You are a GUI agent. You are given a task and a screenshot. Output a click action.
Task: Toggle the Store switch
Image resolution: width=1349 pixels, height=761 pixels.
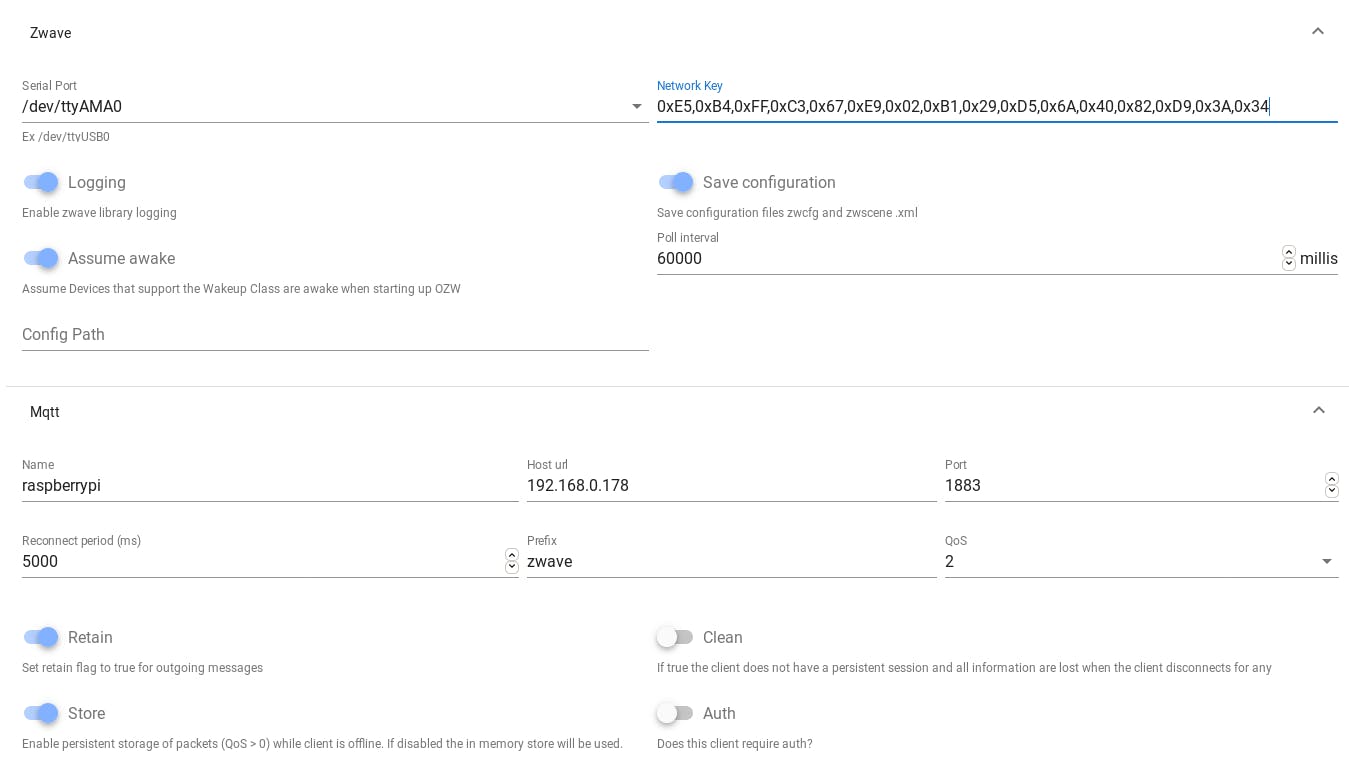41,713
